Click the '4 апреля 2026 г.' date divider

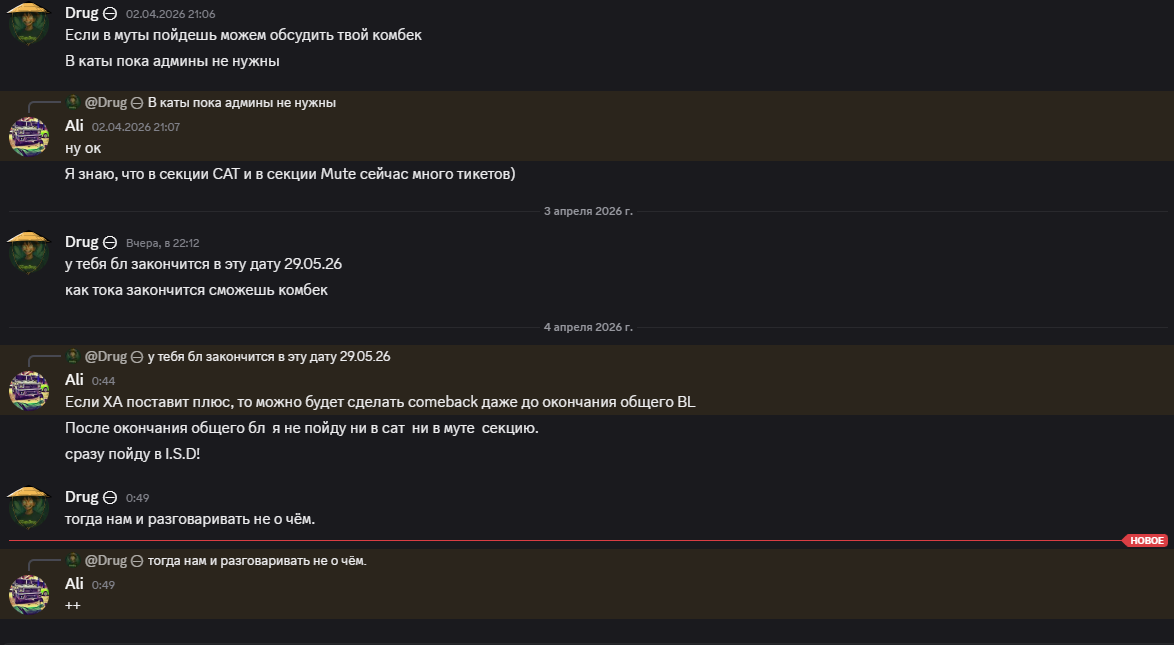point(588,327)
